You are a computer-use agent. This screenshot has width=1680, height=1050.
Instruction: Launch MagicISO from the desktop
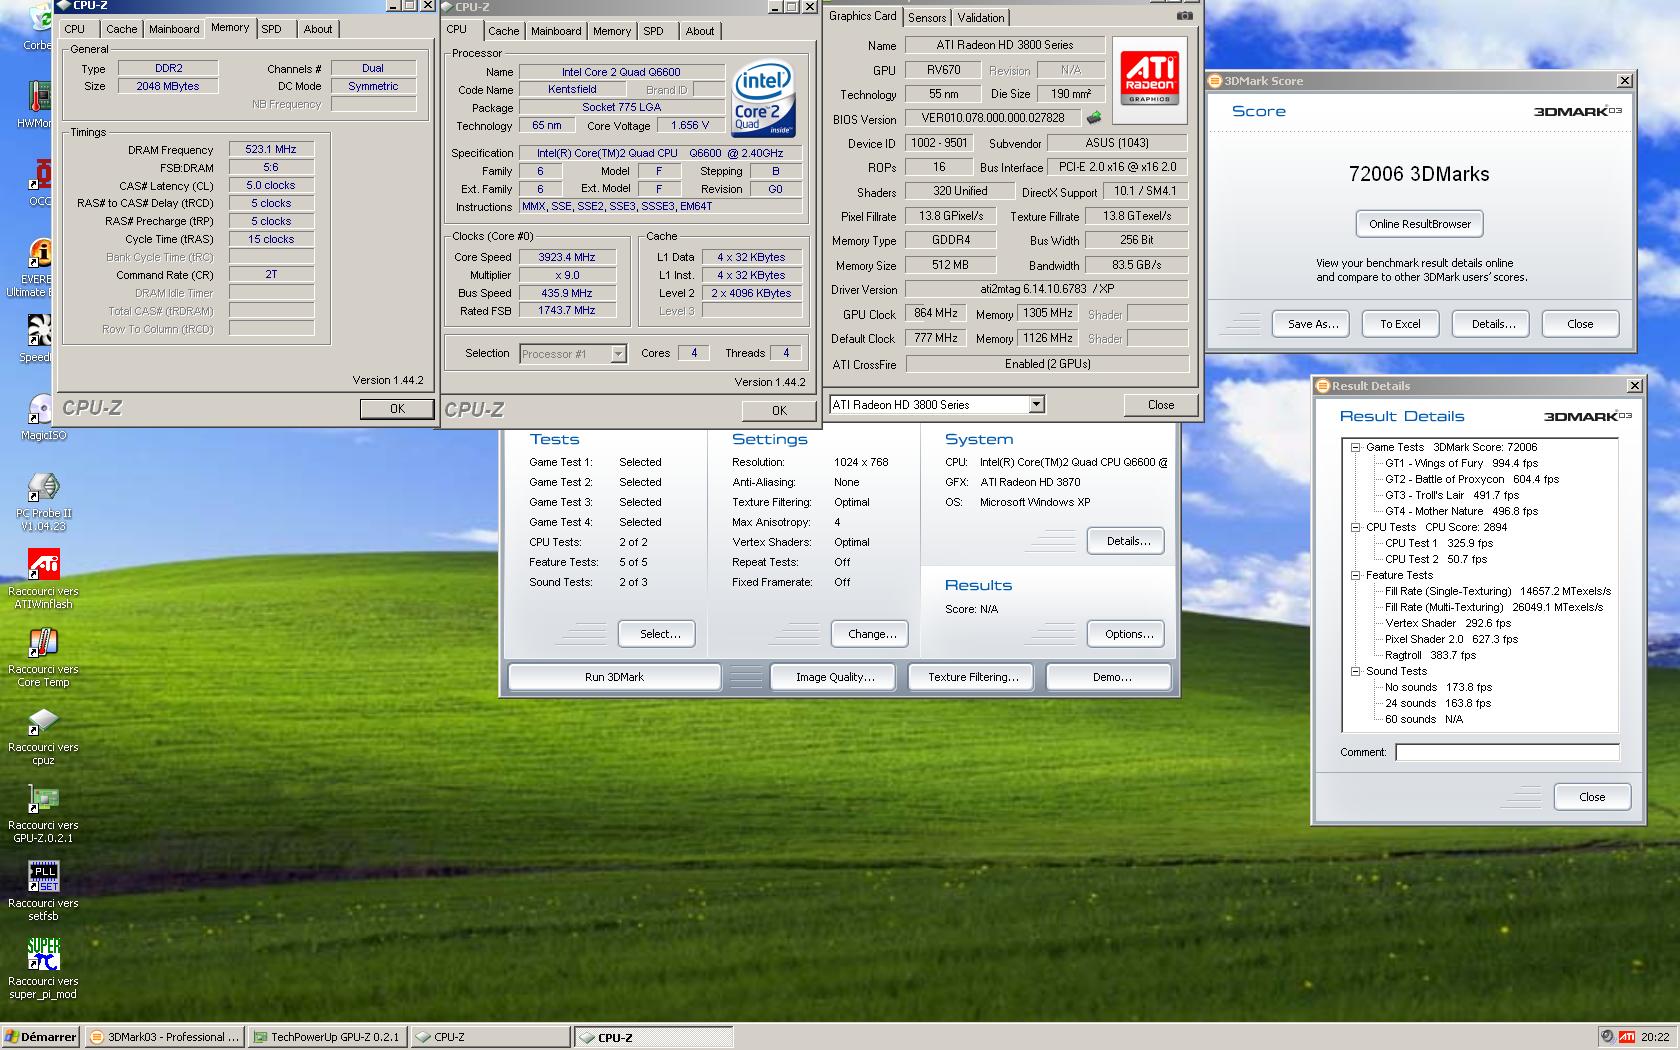41,409
